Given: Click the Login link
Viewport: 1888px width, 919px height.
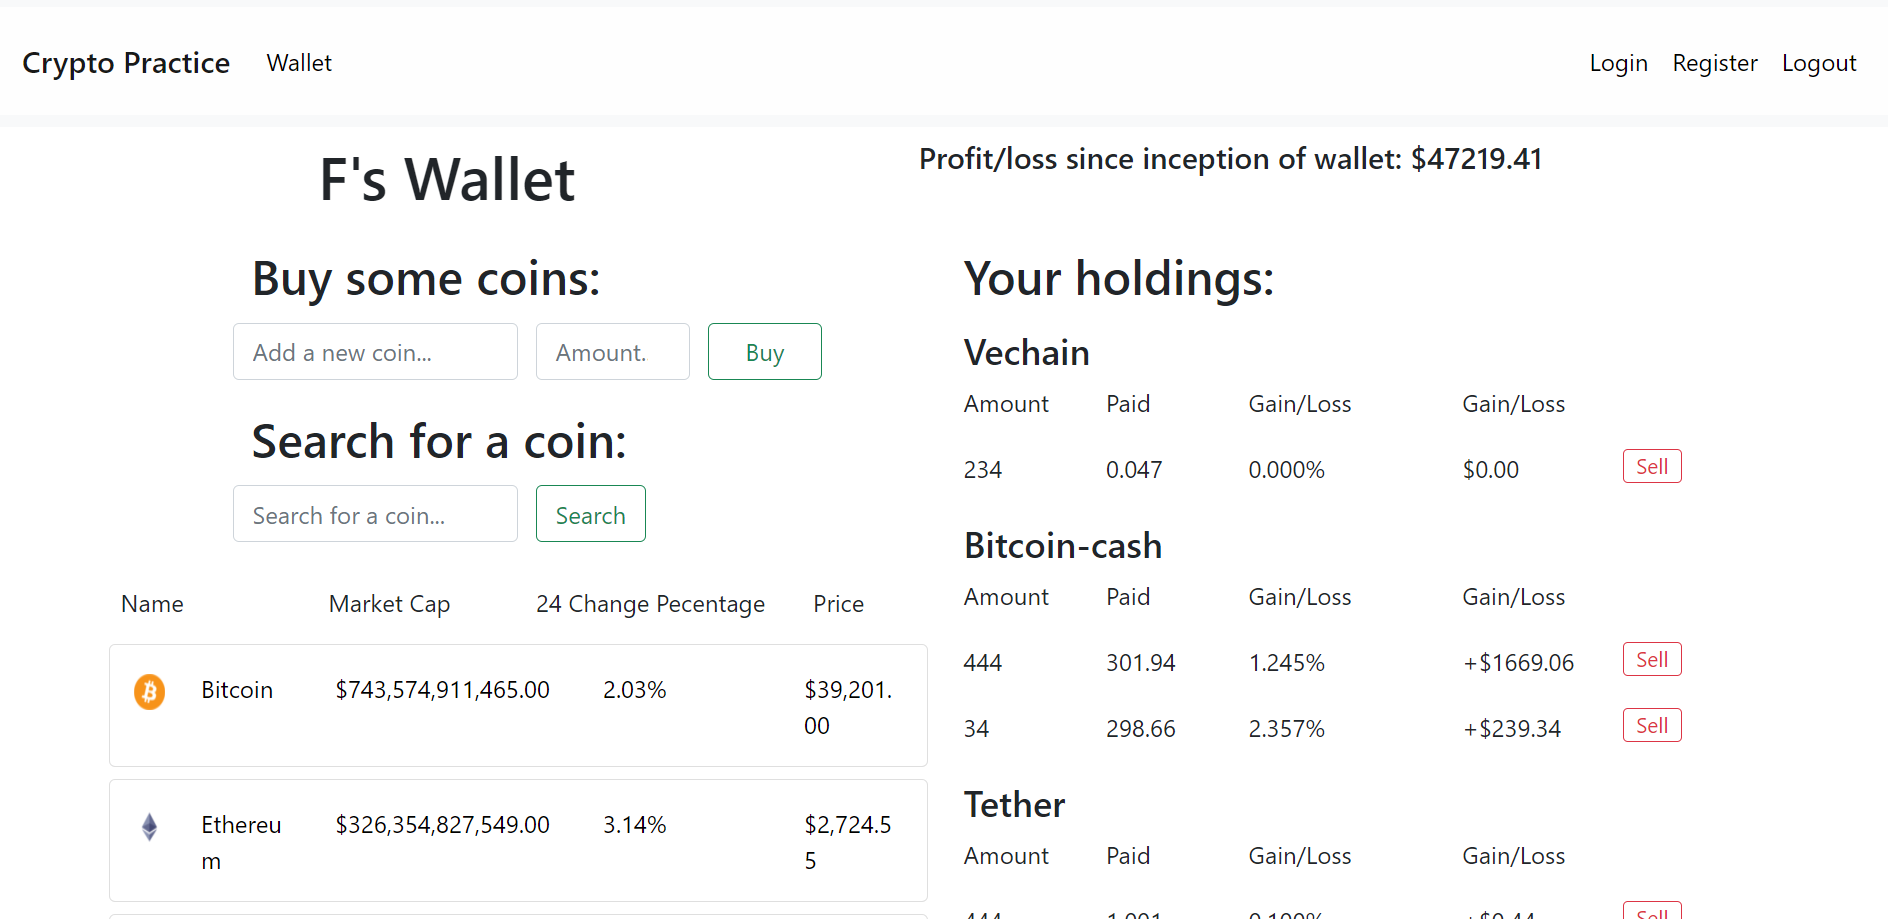Looking at the screenshot, I should tap(1618, 62).
